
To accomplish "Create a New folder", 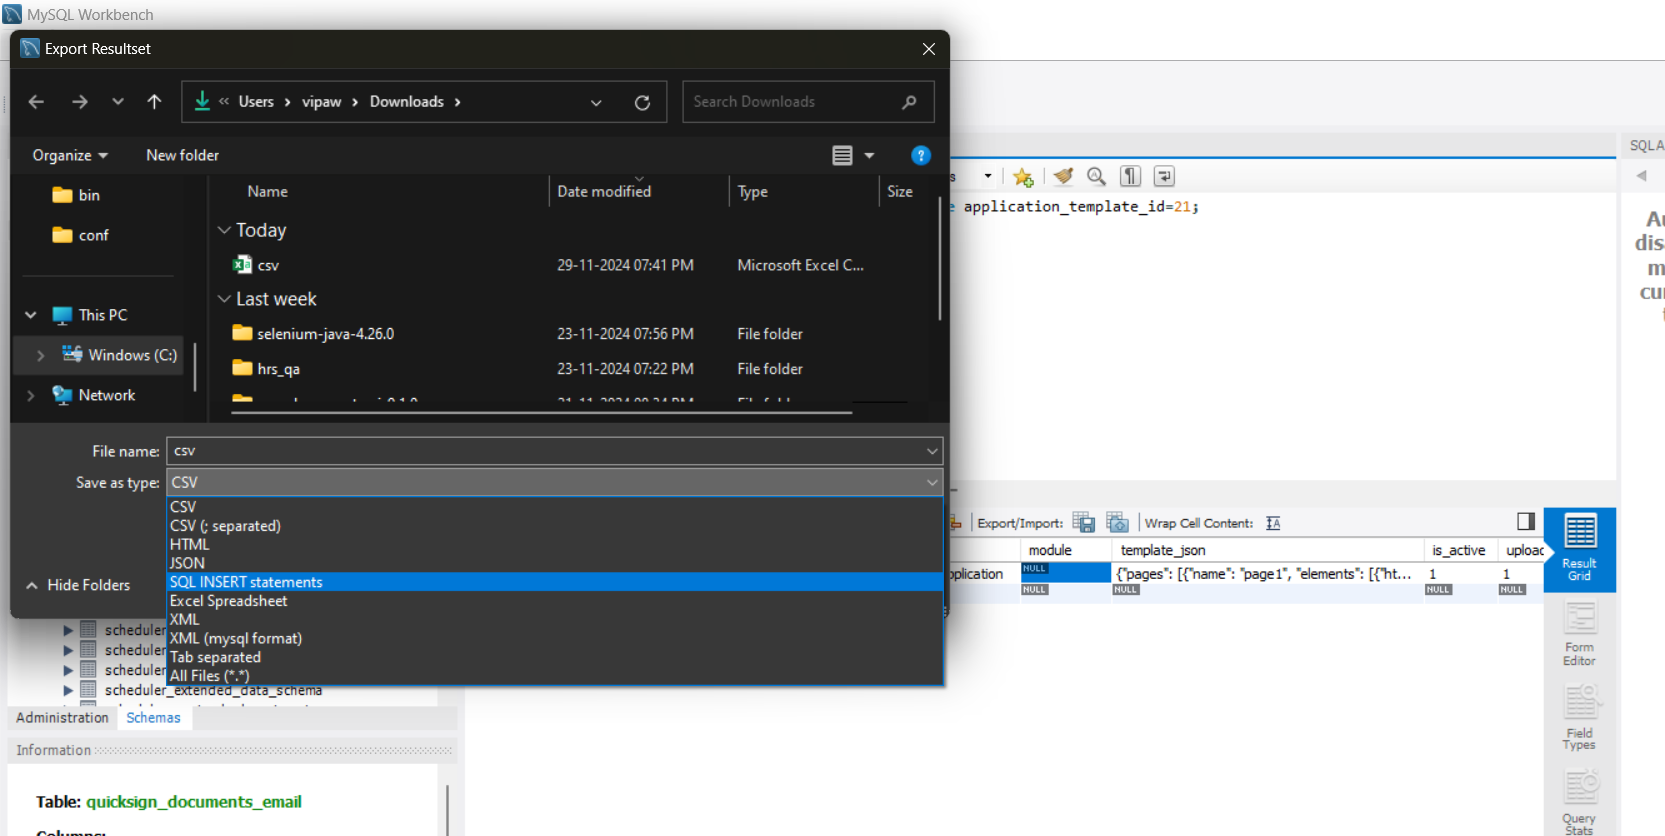I will (x=182, y=155).
